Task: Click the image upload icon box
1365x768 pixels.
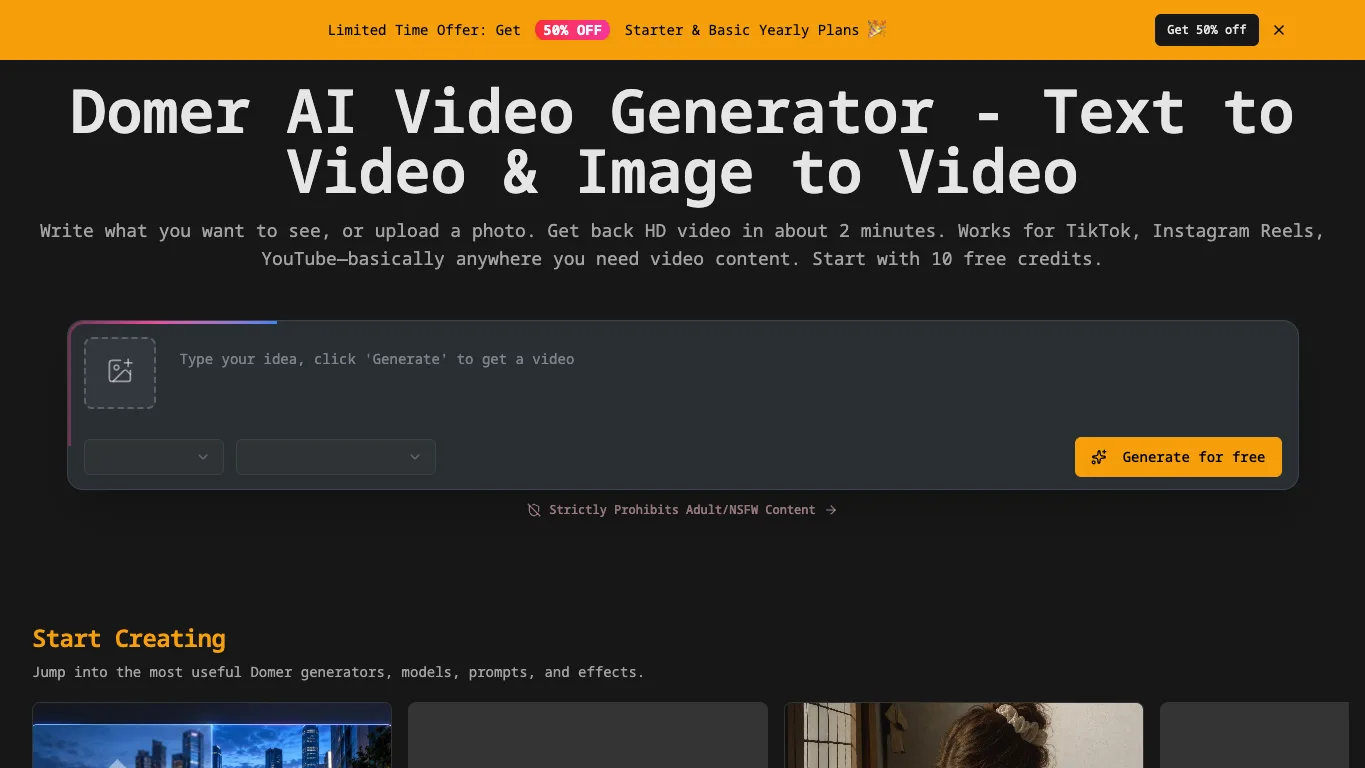Action: pos(120,373)
